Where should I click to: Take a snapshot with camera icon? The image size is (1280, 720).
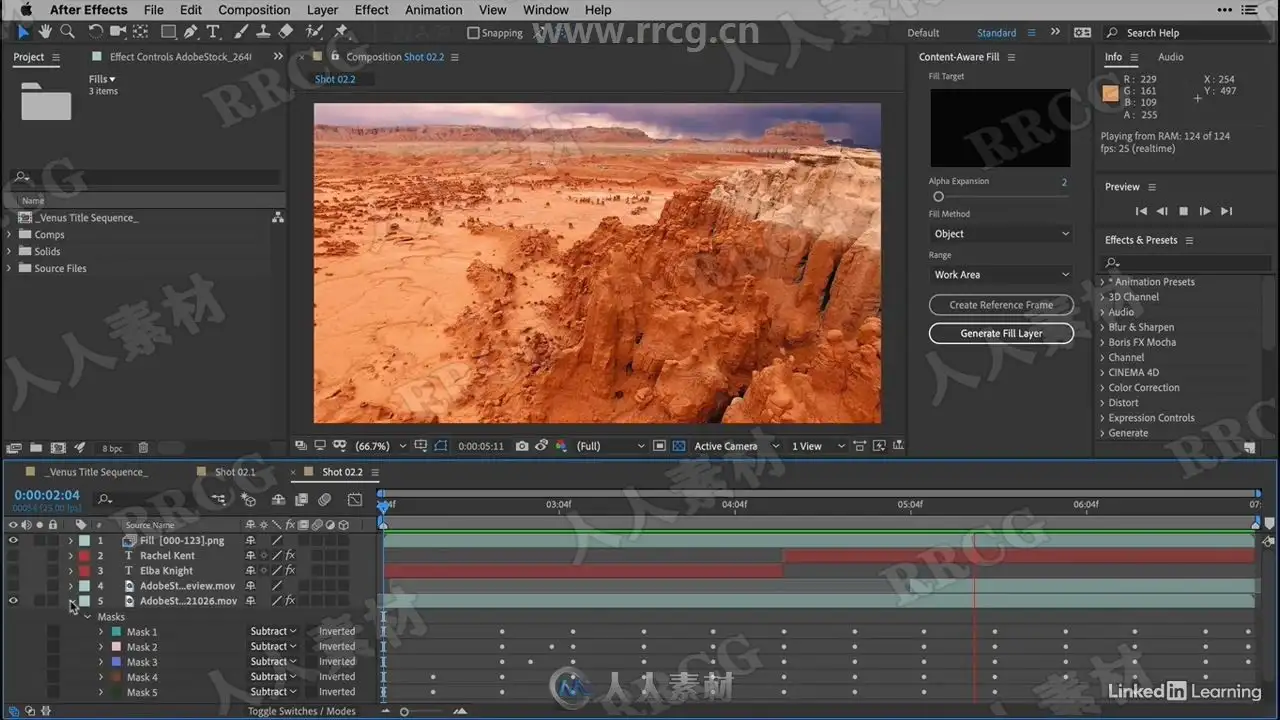coord(522,446)
